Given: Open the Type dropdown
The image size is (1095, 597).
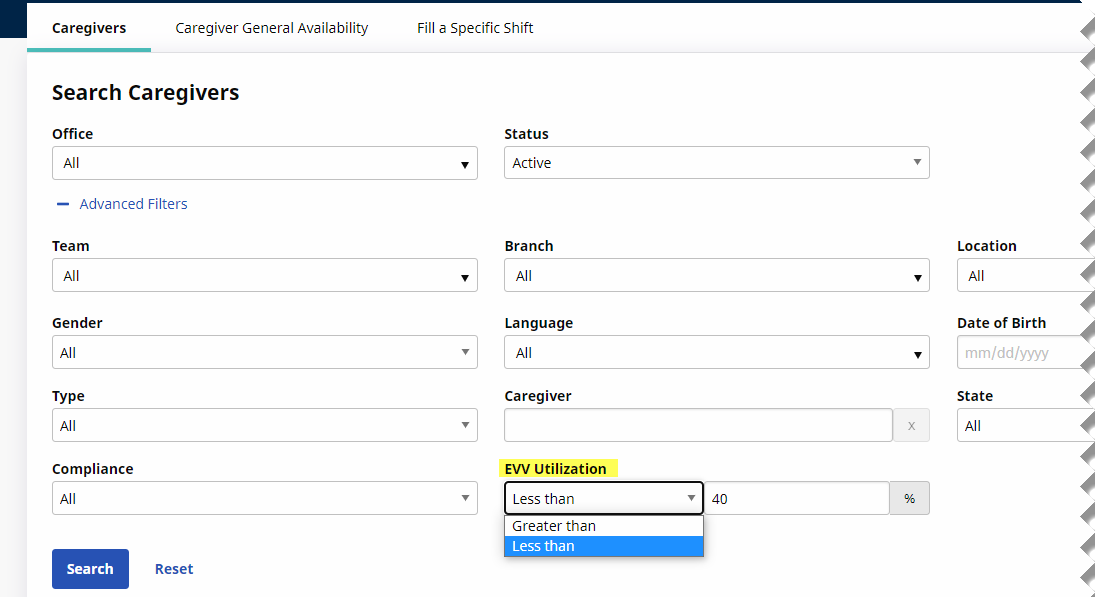Looking at the screenshot, I should click(264, 426).
